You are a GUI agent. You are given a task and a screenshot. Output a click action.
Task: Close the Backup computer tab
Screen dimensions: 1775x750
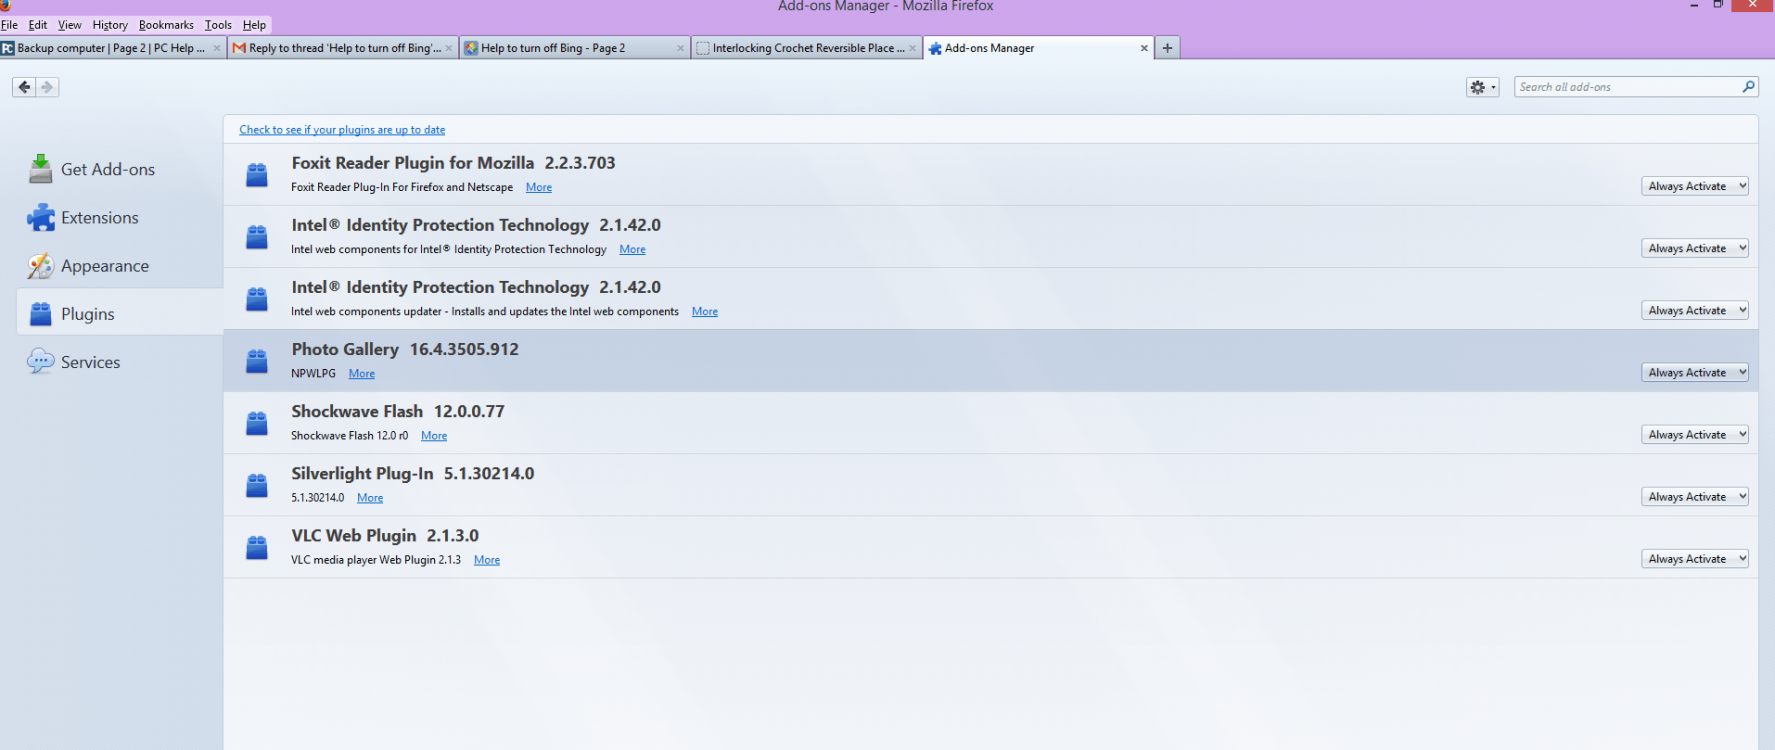pyautogui.click(x=216, y=48)
